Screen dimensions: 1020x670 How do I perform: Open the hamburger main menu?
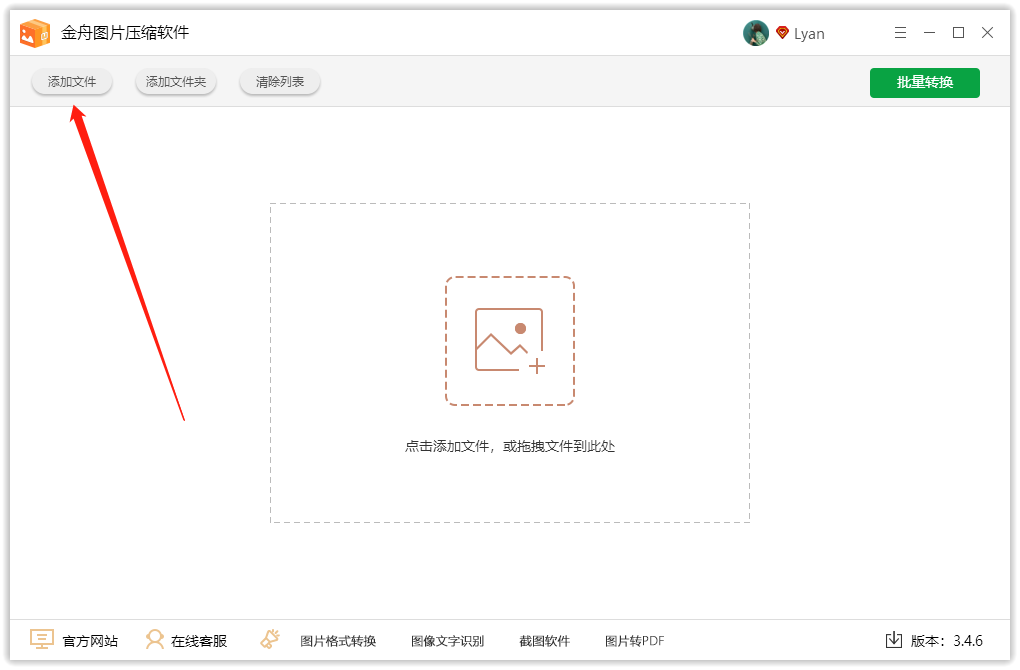pyautogui.click(x=900, y=32)
